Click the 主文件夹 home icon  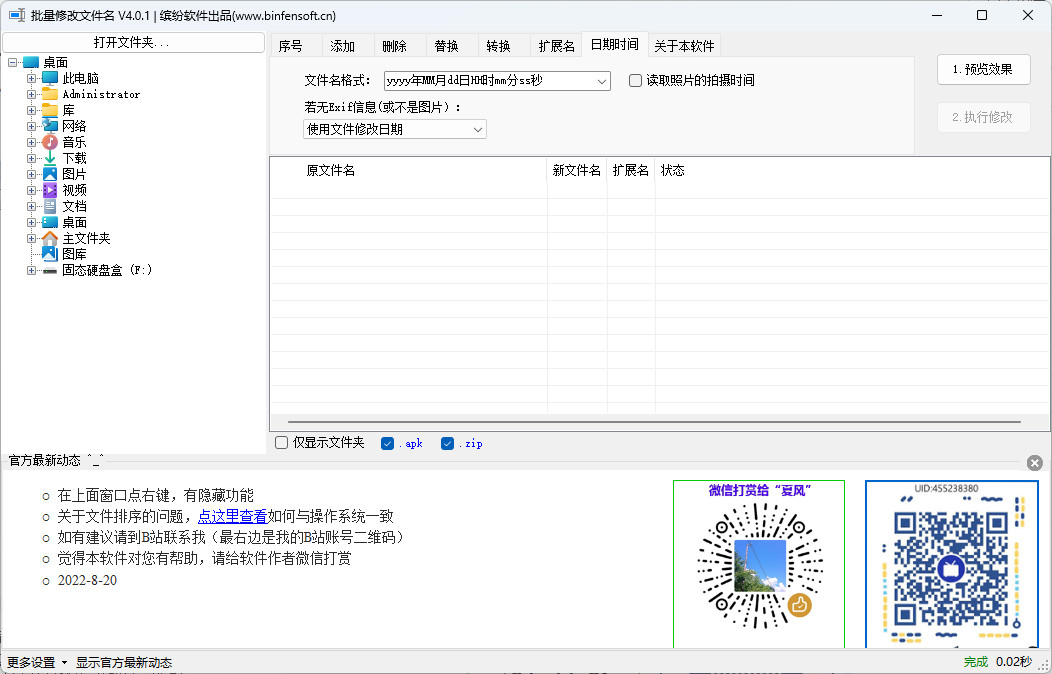coord(50,238)
